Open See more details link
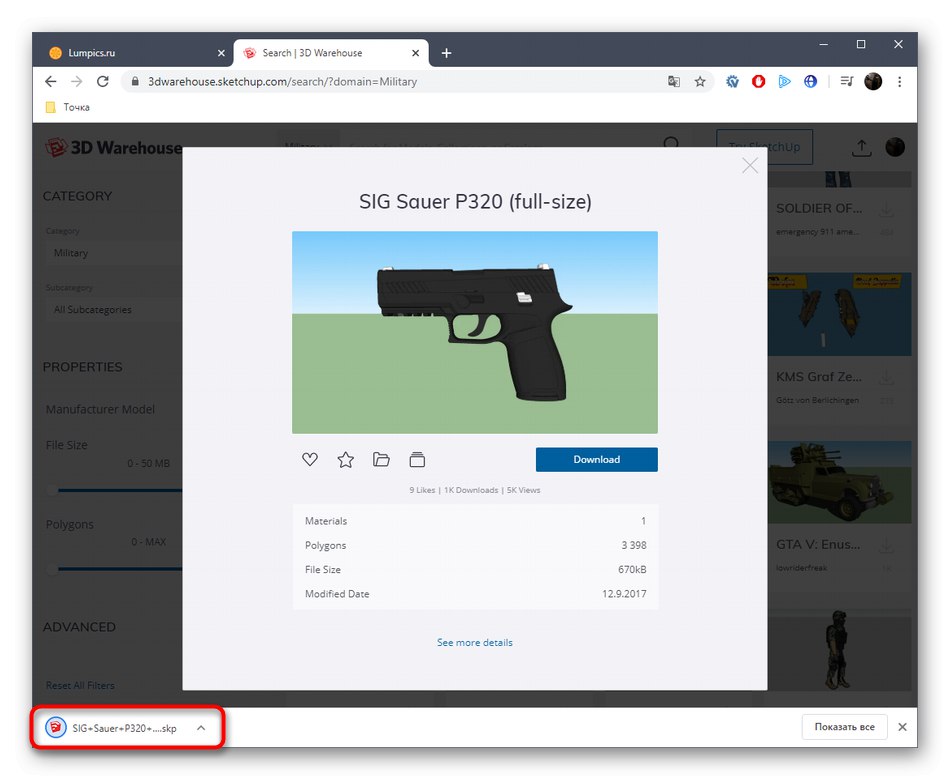 pyautogui.click(x=475, y=642)
